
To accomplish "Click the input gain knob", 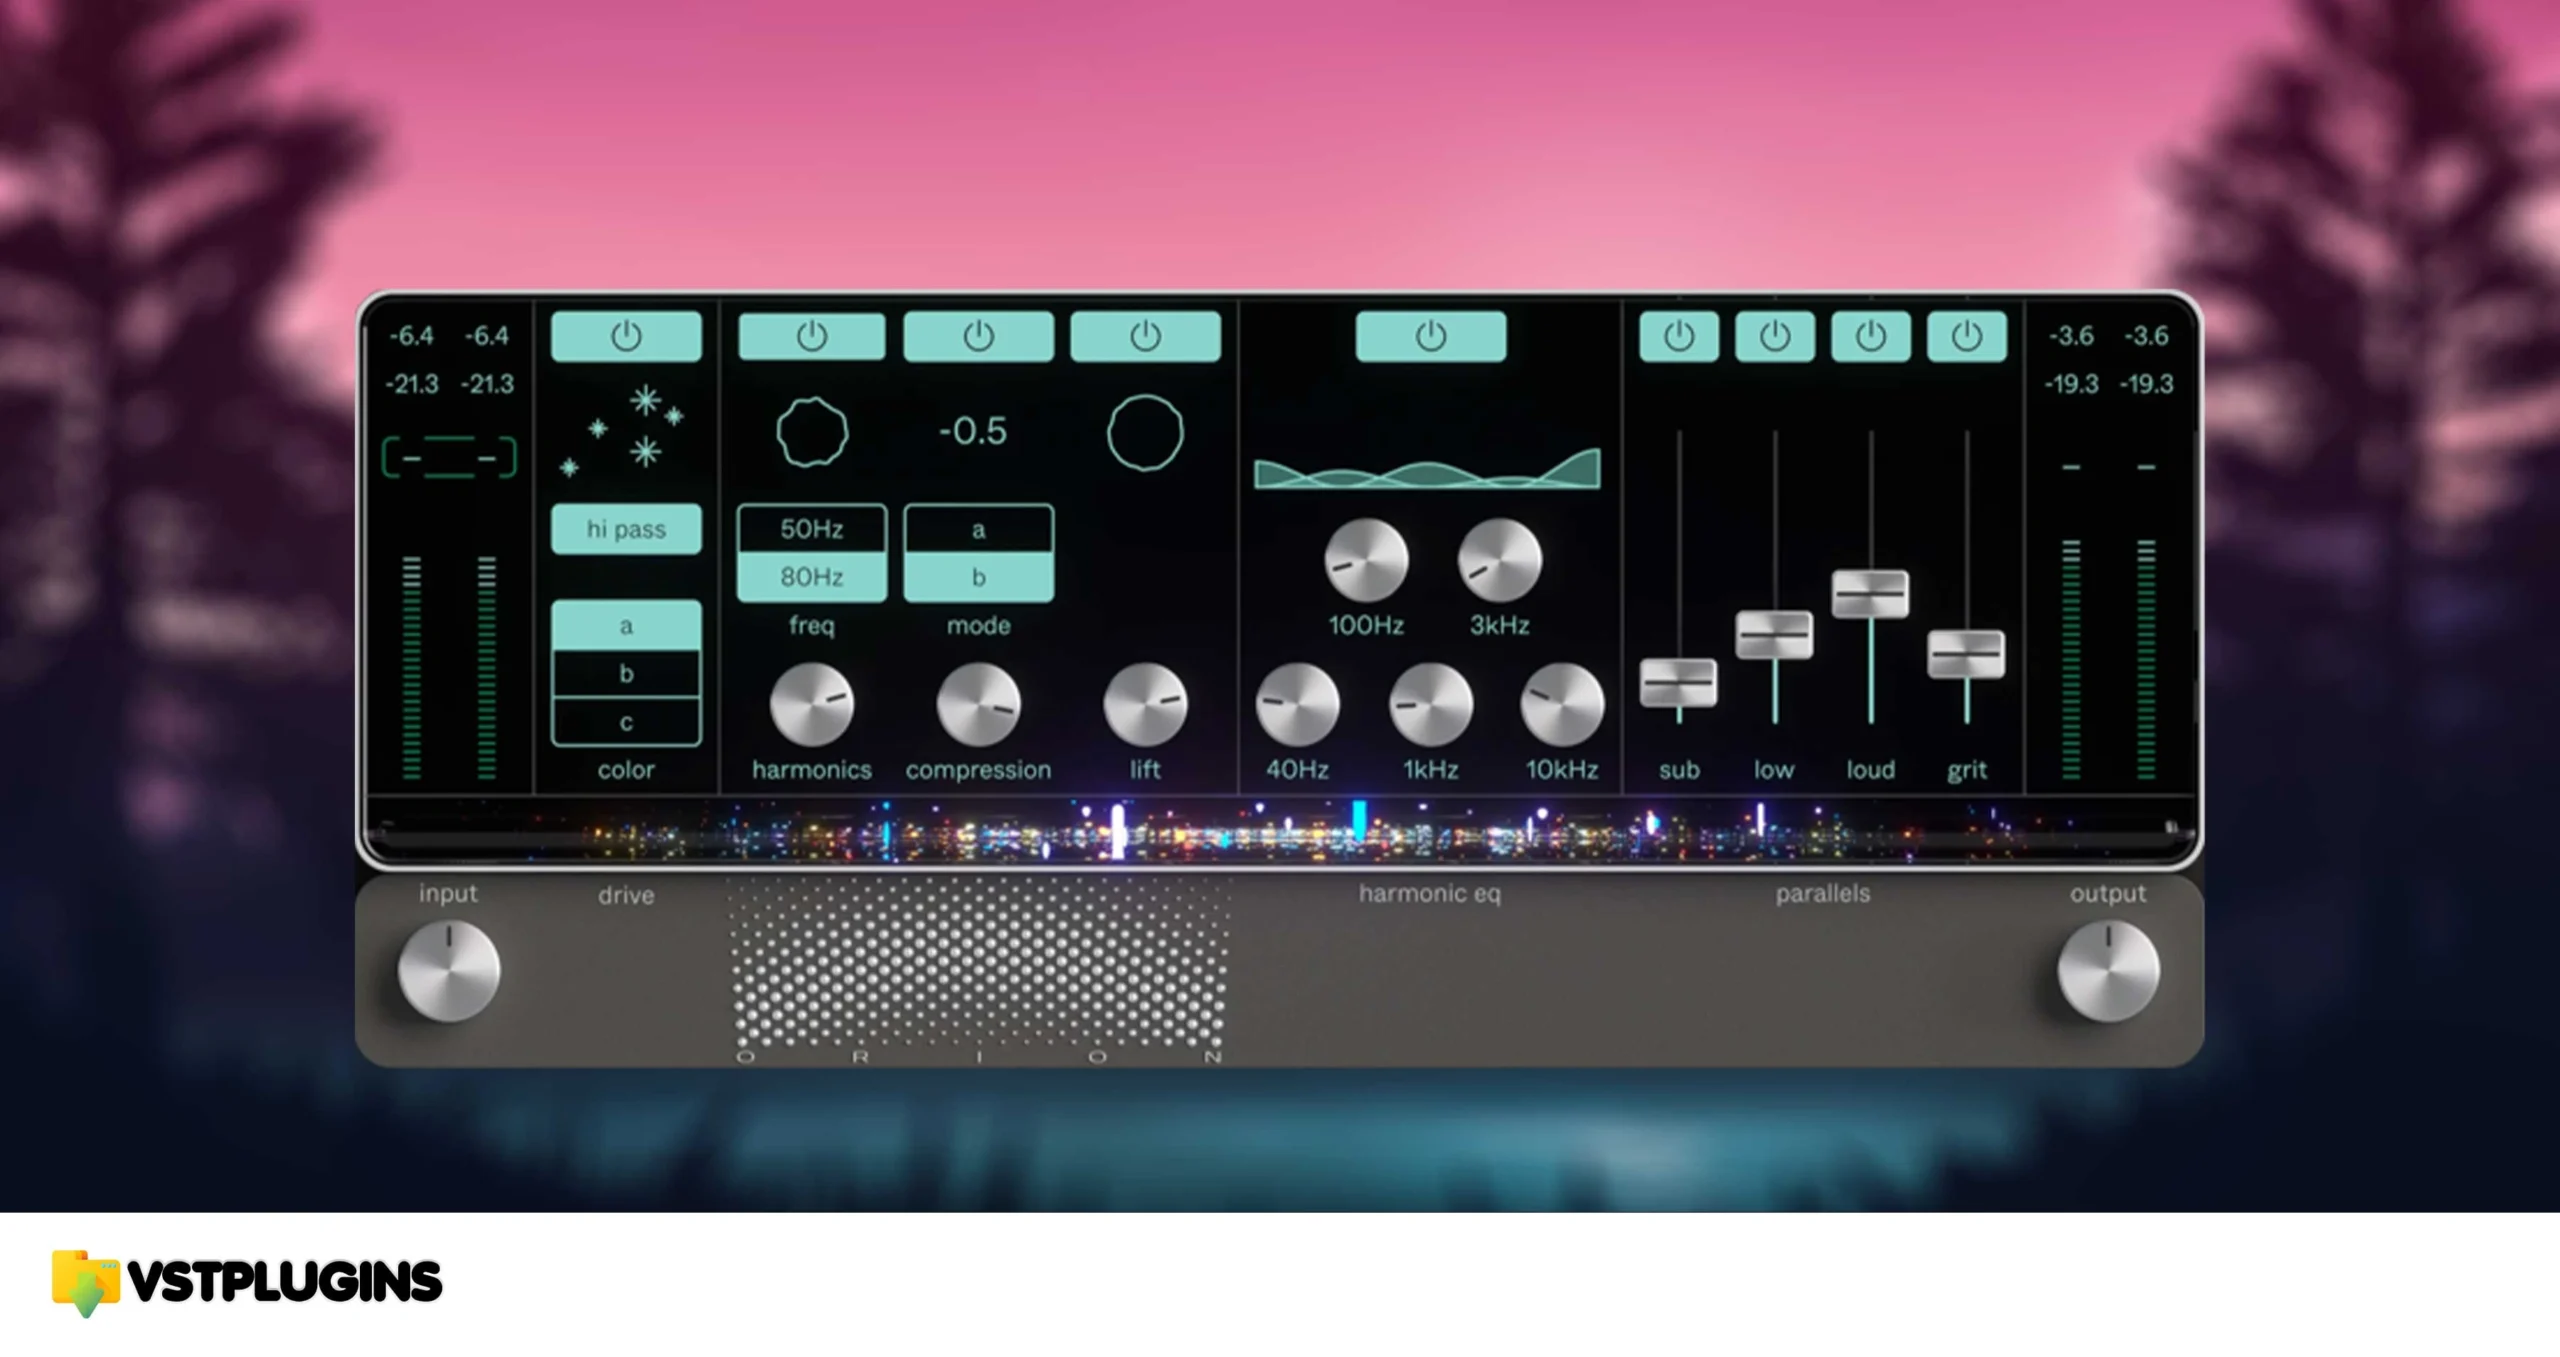I will tap(449, 971).
